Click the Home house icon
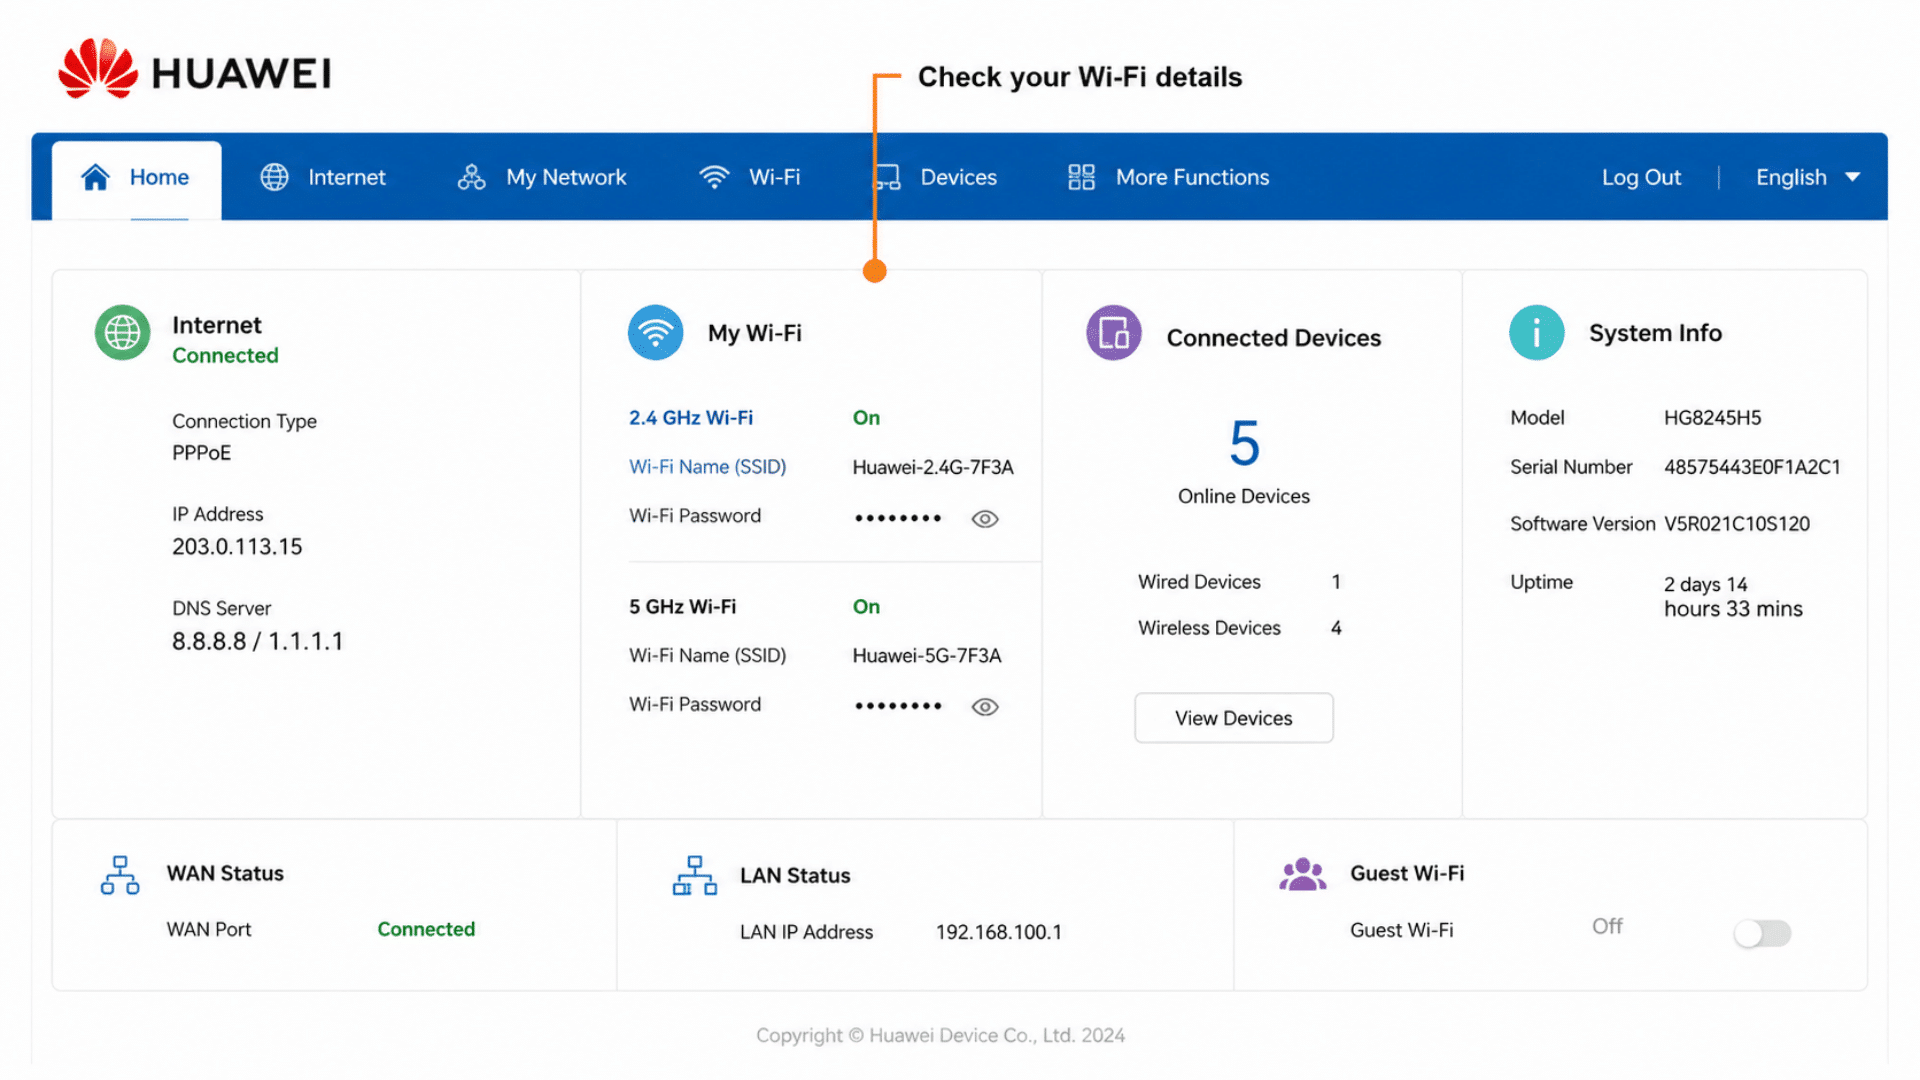This screenshot has width=1920, height=1080. 95,177
